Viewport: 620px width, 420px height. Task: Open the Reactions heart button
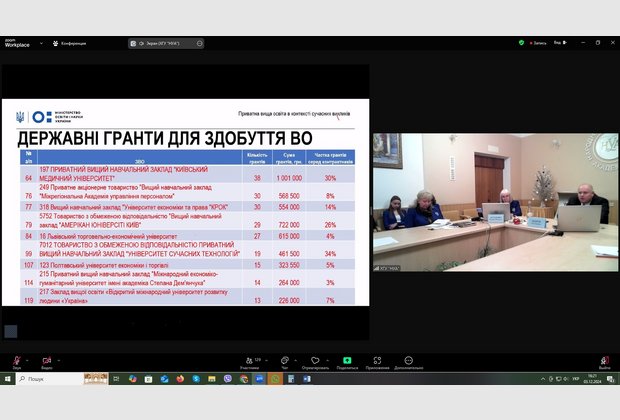pos(315,362)
